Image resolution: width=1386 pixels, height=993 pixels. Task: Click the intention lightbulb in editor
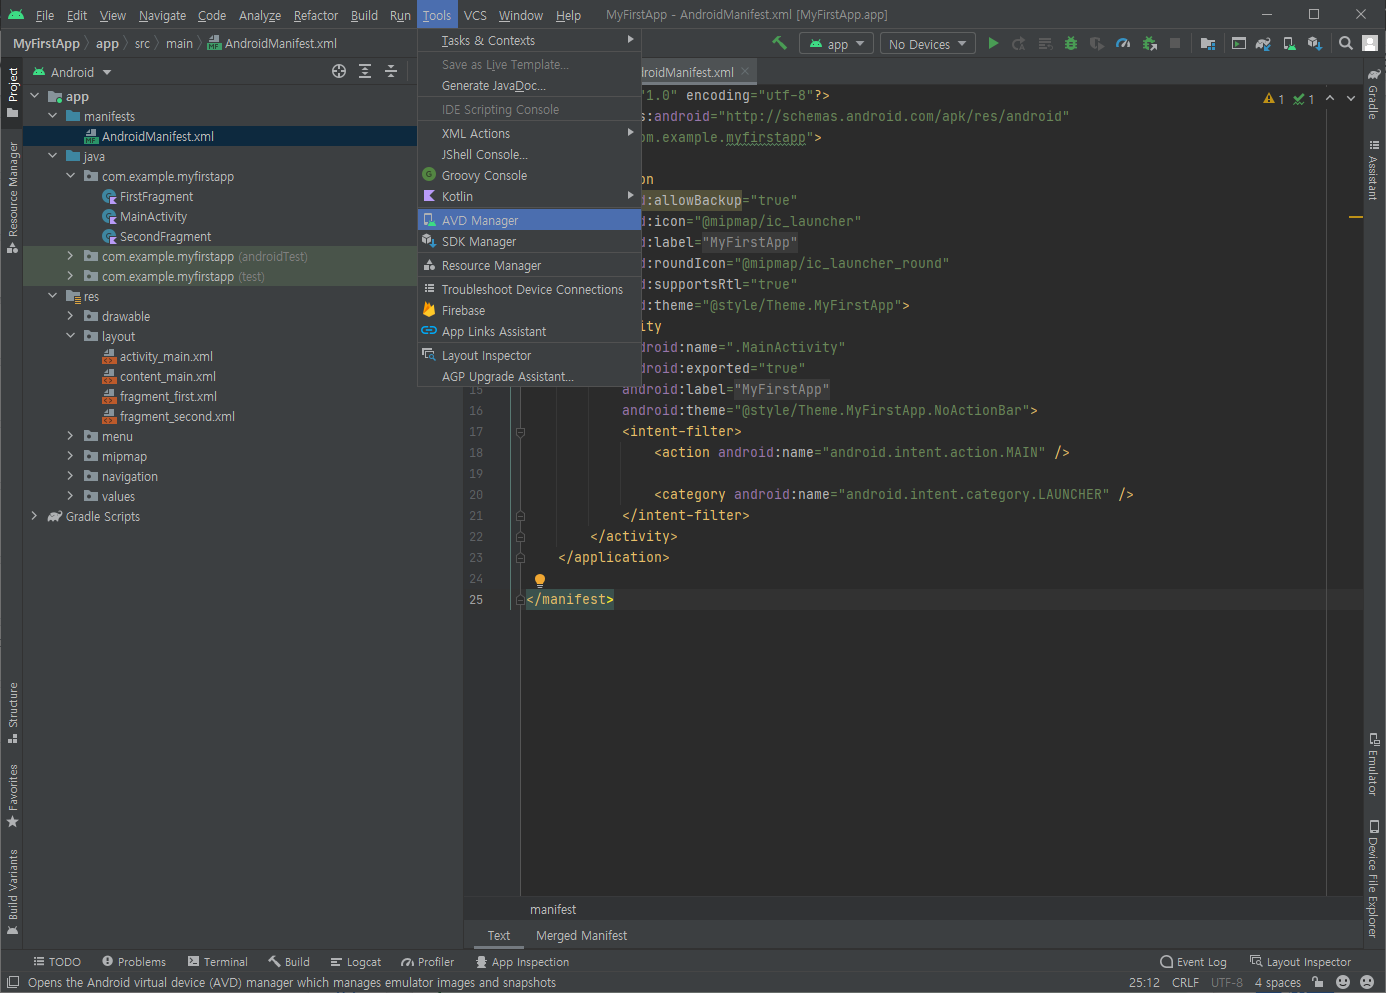pos(540,580)
